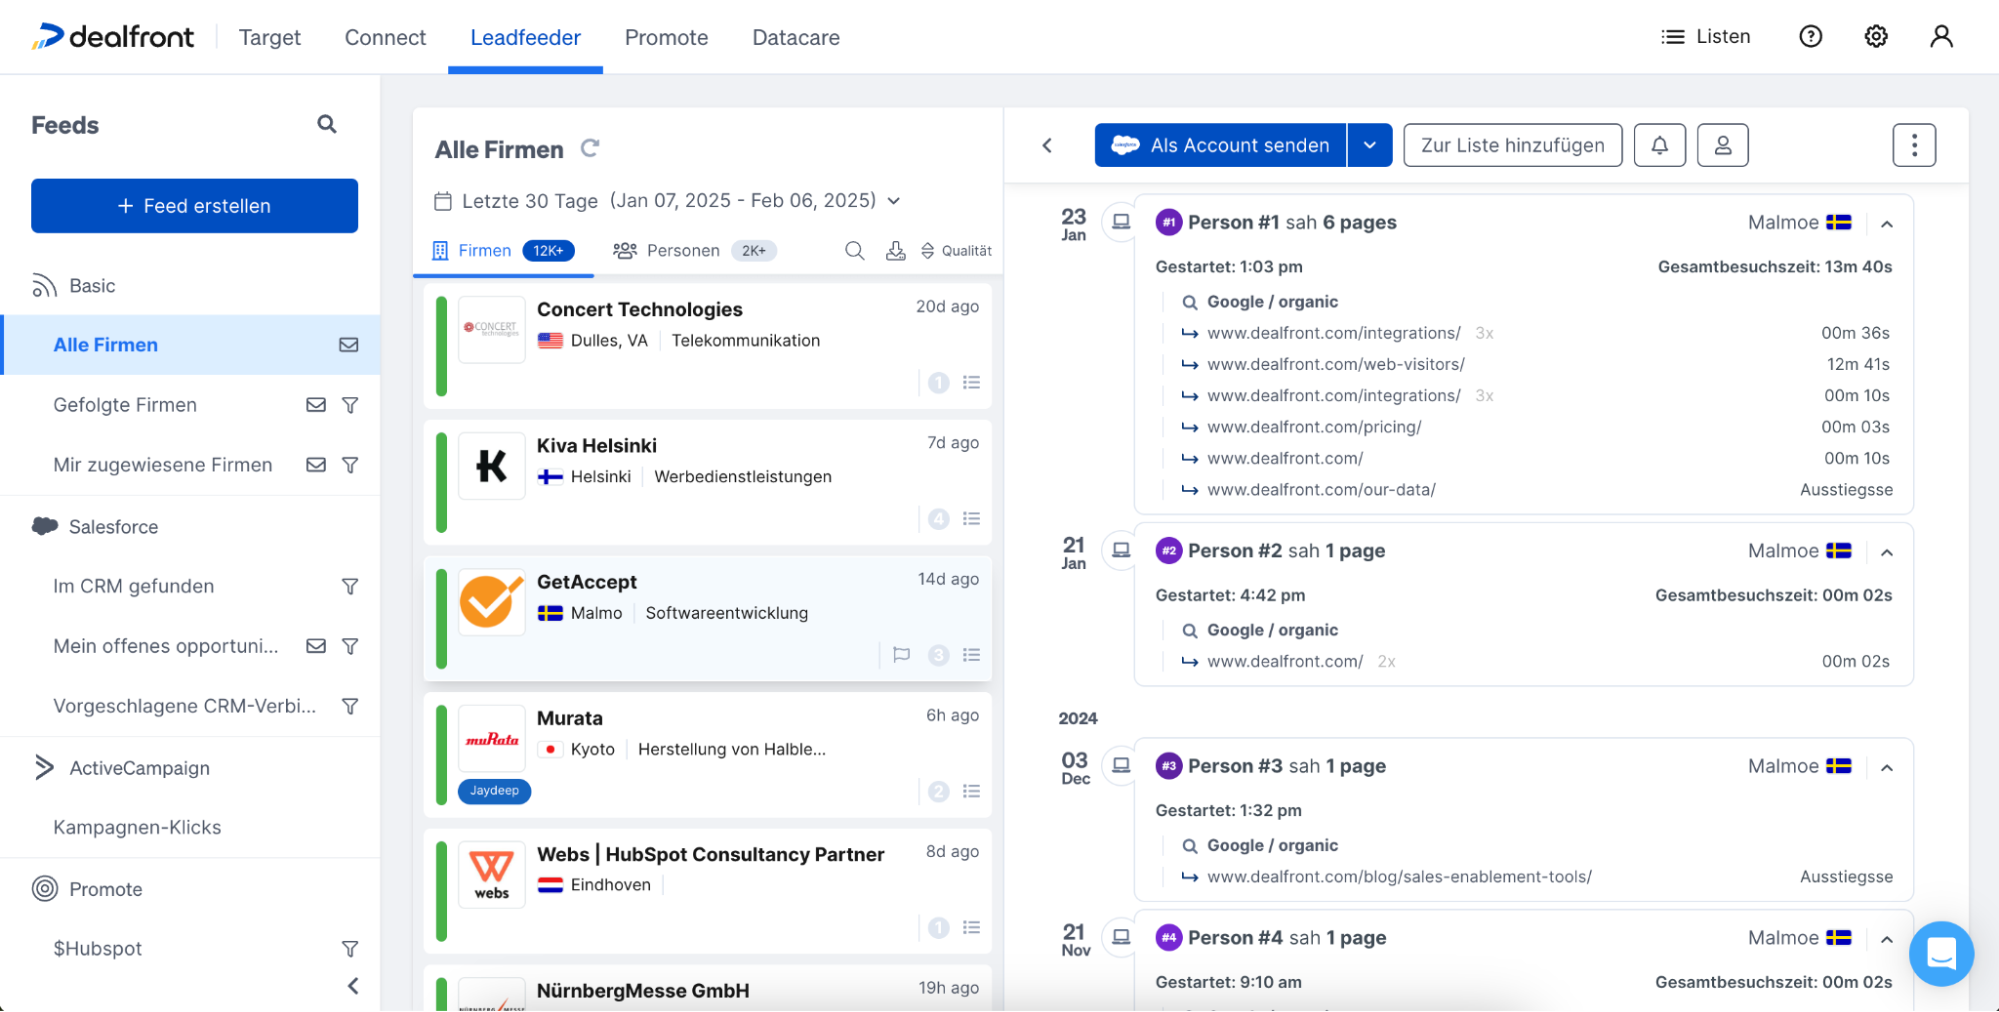Screen dimensions: 1999x1012
Task: Select the Im CRM gefunden feed
Action: [134, 586]
